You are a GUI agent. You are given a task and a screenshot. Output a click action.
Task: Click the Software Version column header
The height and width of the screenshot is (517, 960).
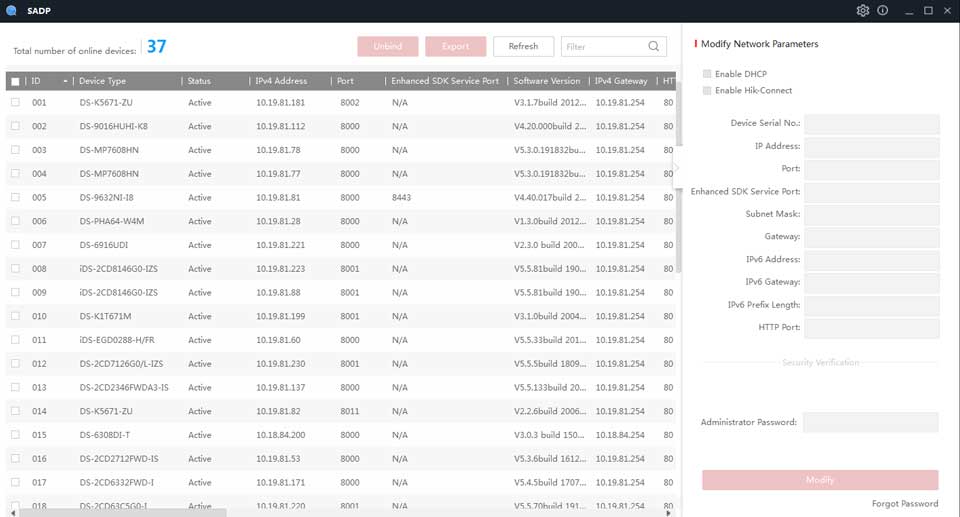click(546, 81)
